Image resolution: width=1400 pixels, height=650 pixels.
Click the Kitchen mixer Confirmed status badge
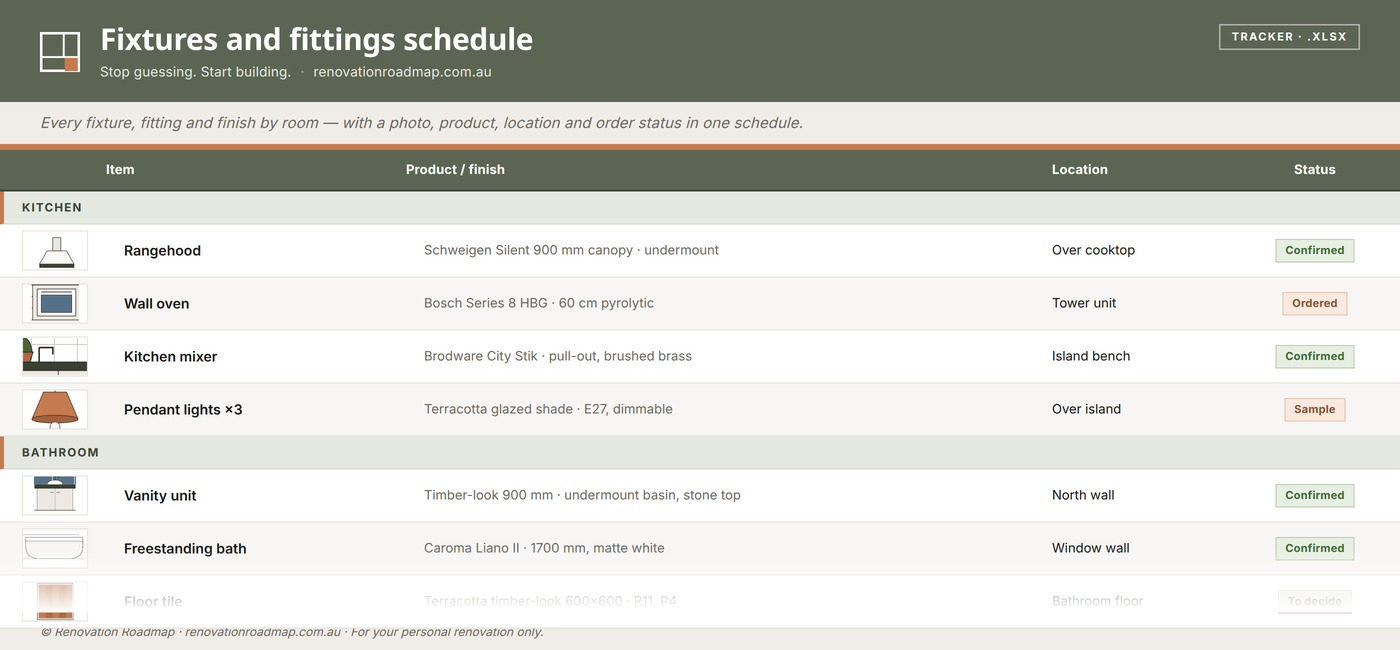(x=1314, y=357)
